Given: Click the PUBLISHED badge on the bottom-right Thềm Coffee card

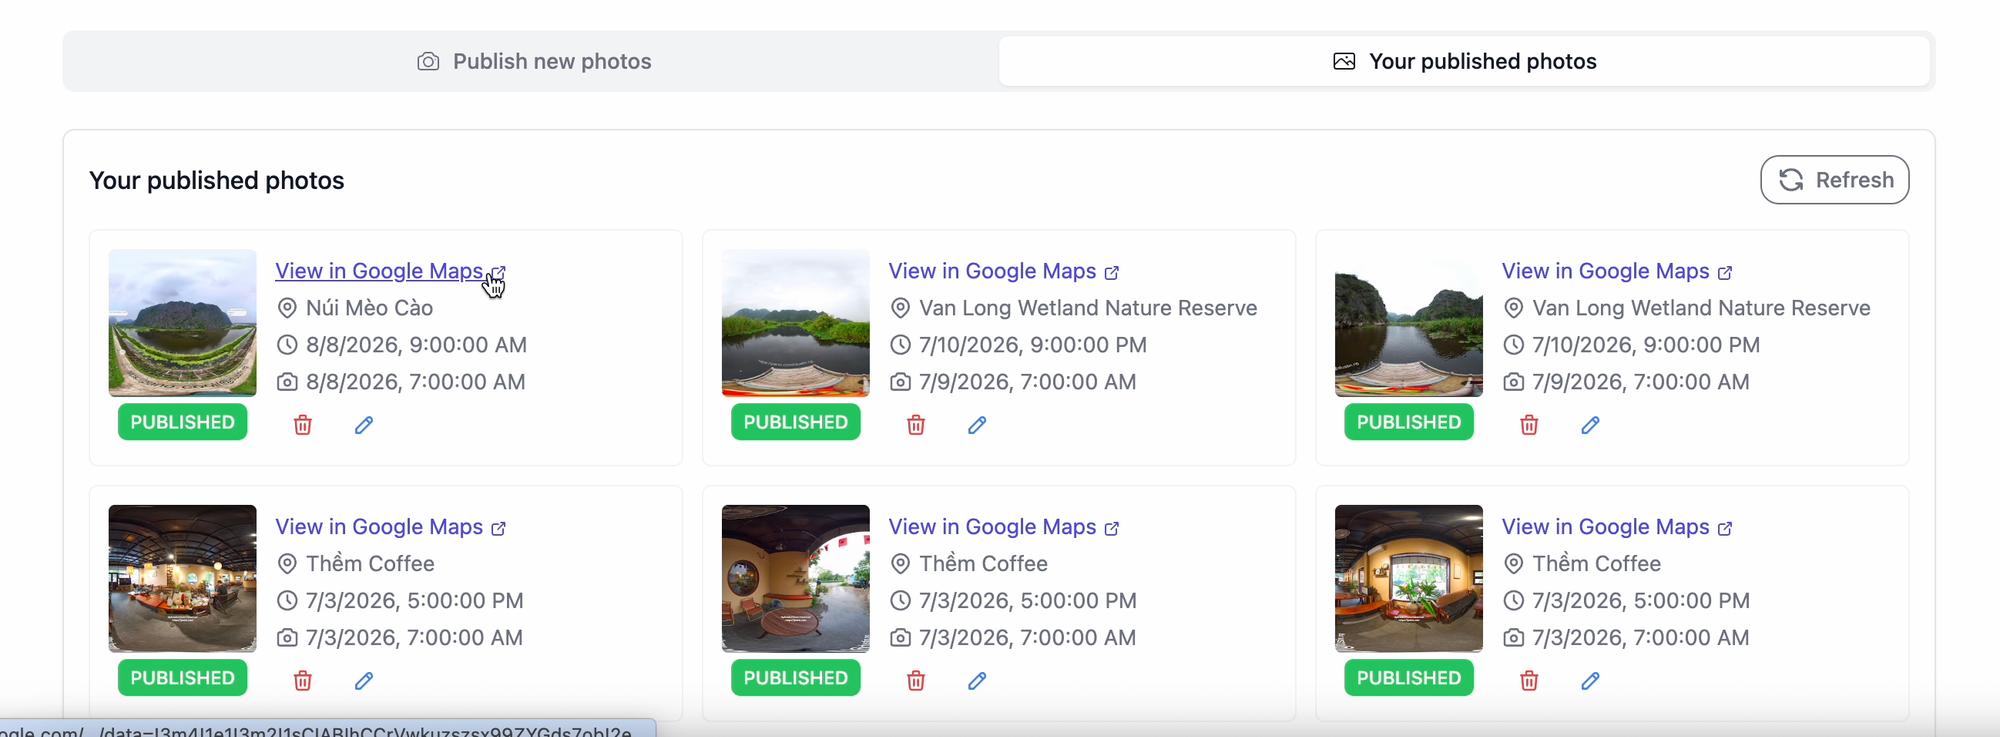Looking at the screenshot, I should pos(1409,678).
